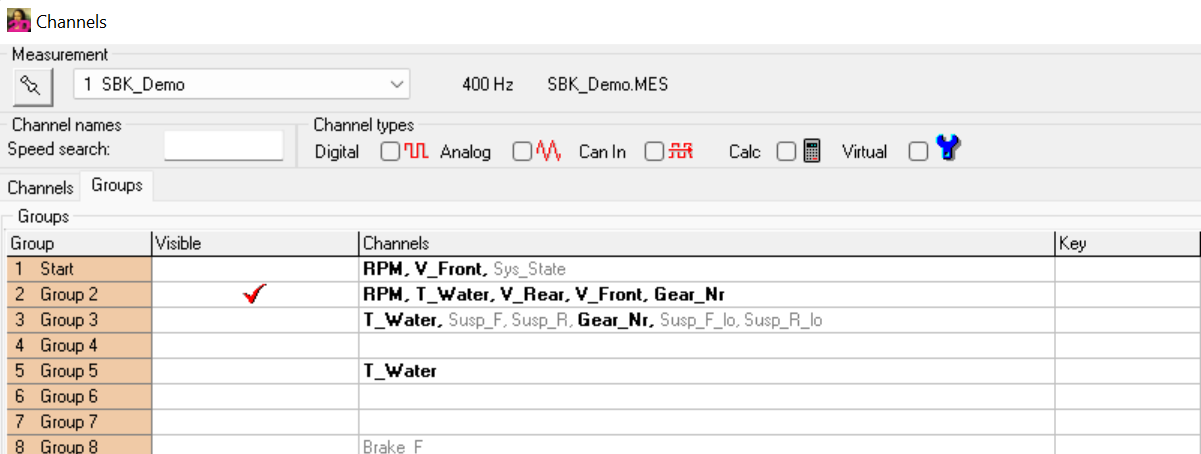The width and height of the screenshot is (1201, 454).
Task: Click the Analog red waveform icon
Action: [x=548, y=152]
